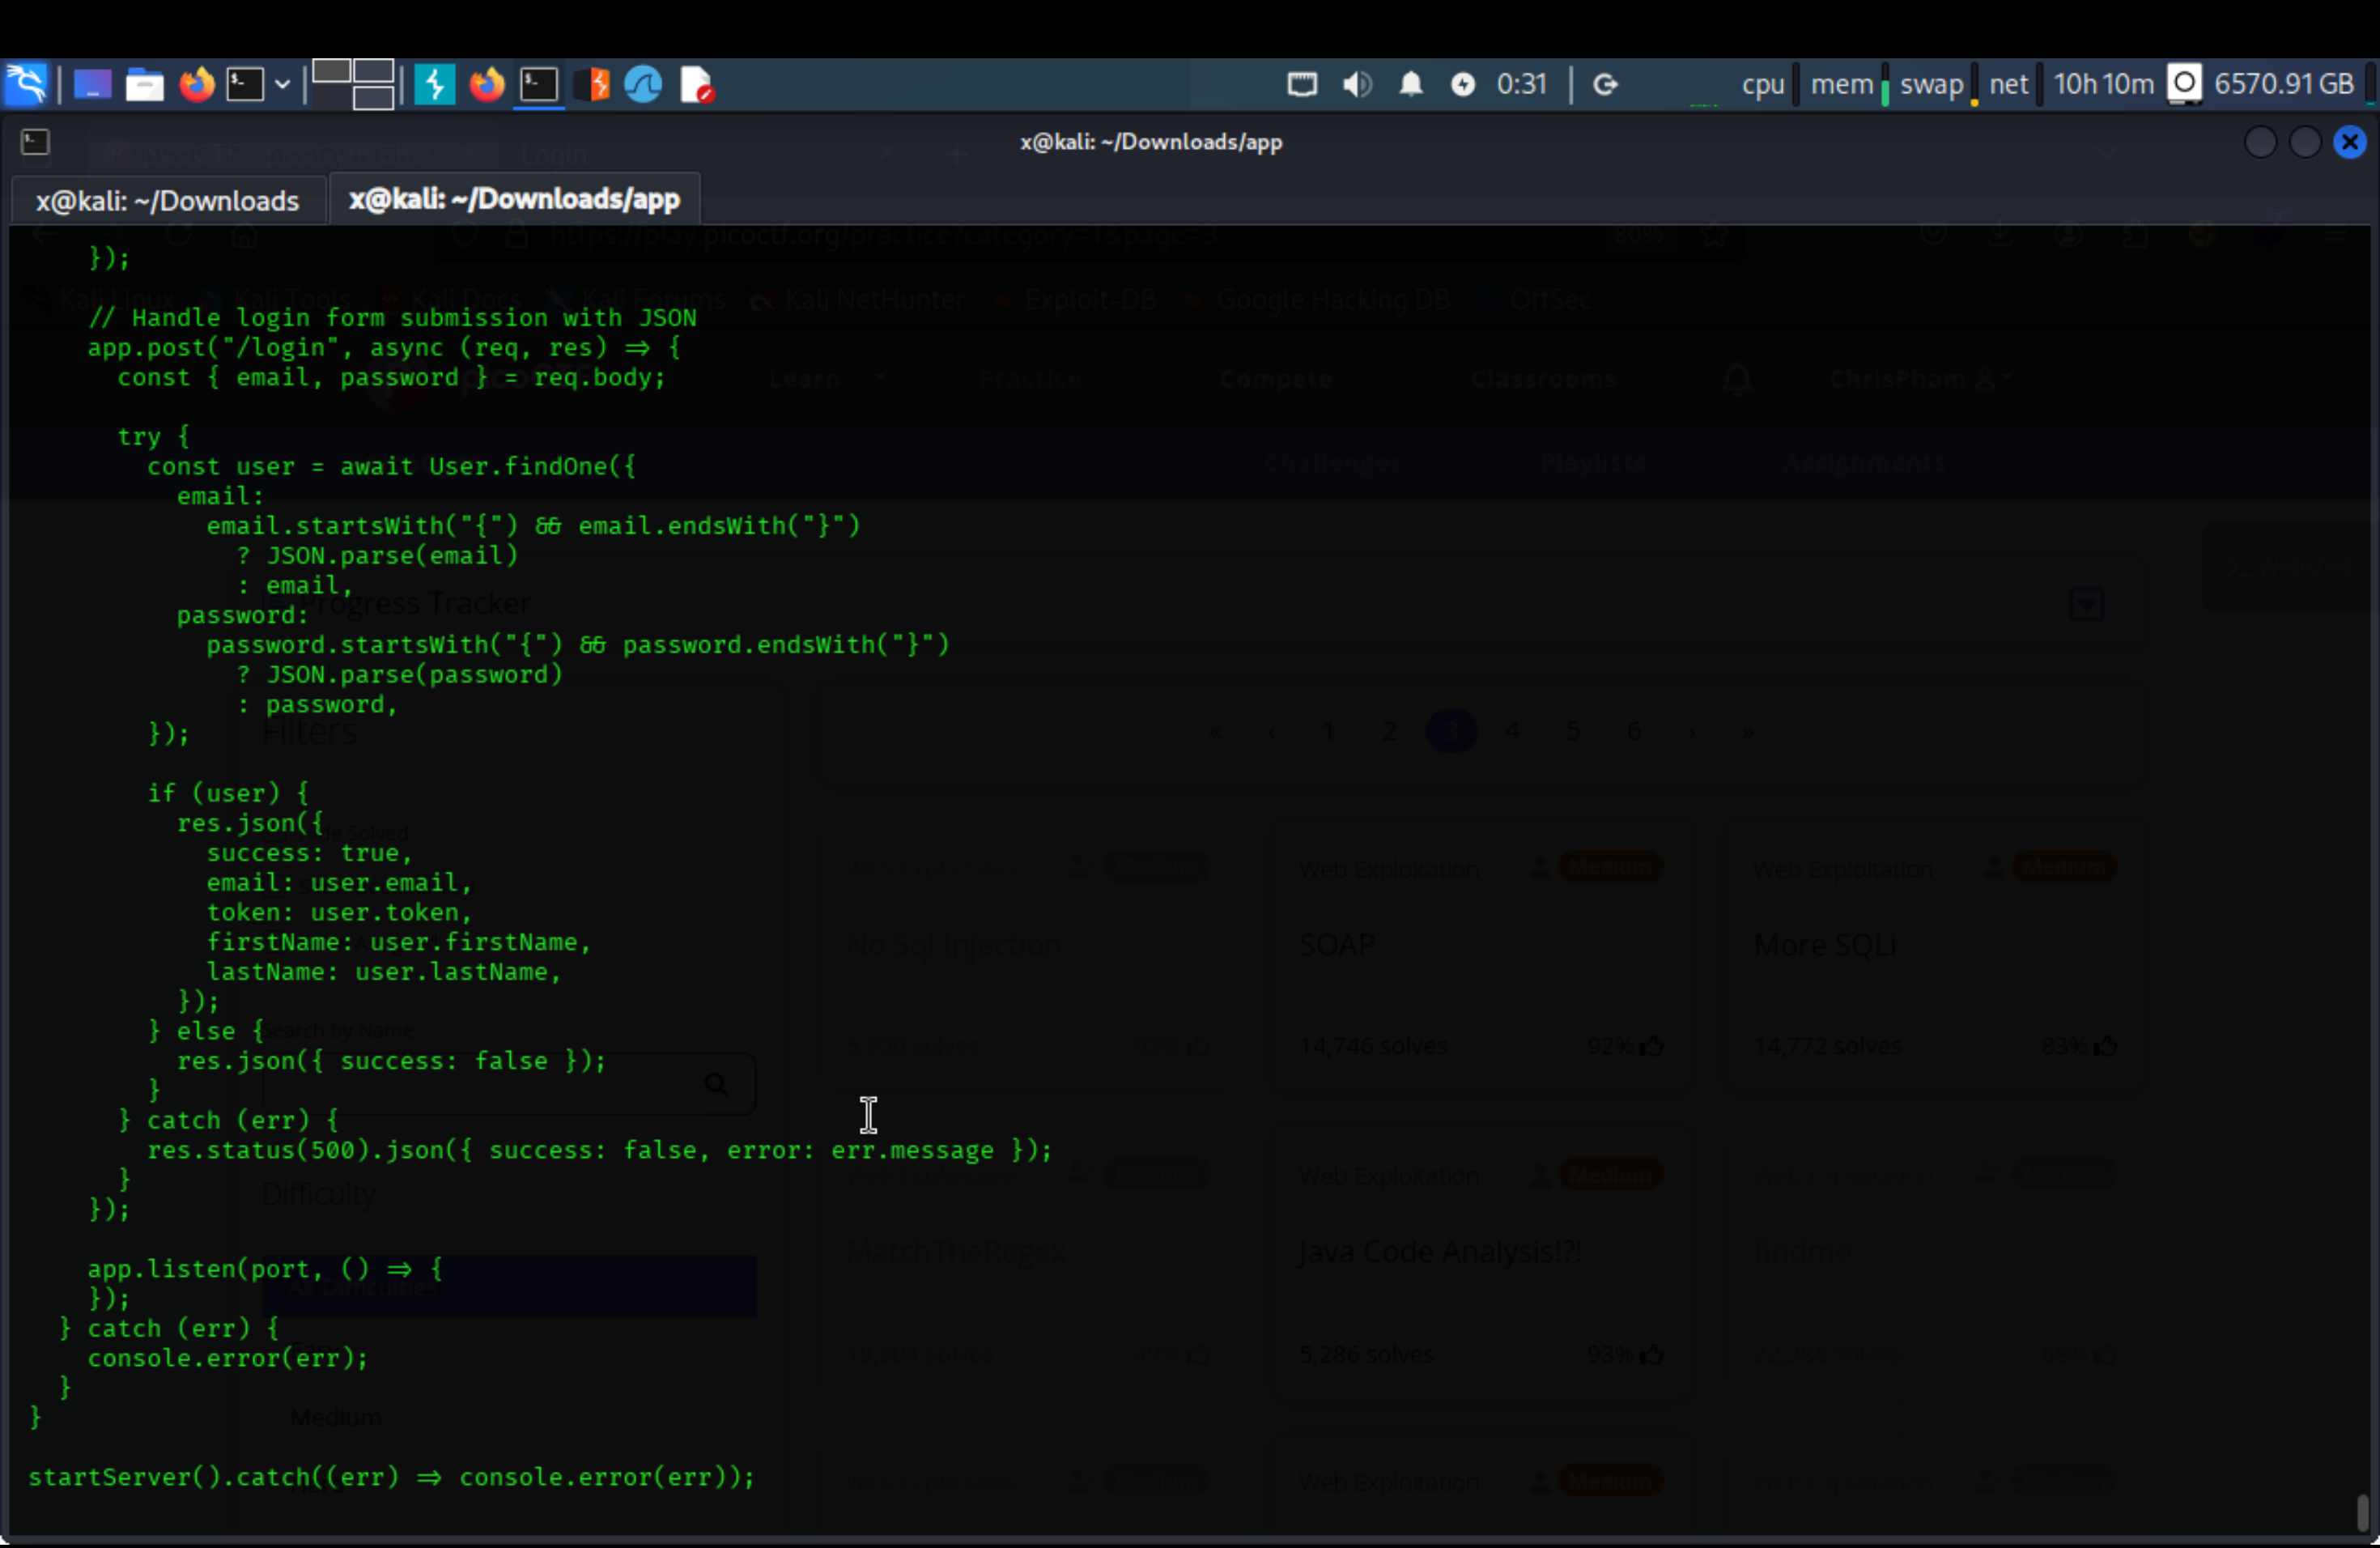Click the console.error(err); line
Screen dimensions: 2380x1548
[228, 1359]
